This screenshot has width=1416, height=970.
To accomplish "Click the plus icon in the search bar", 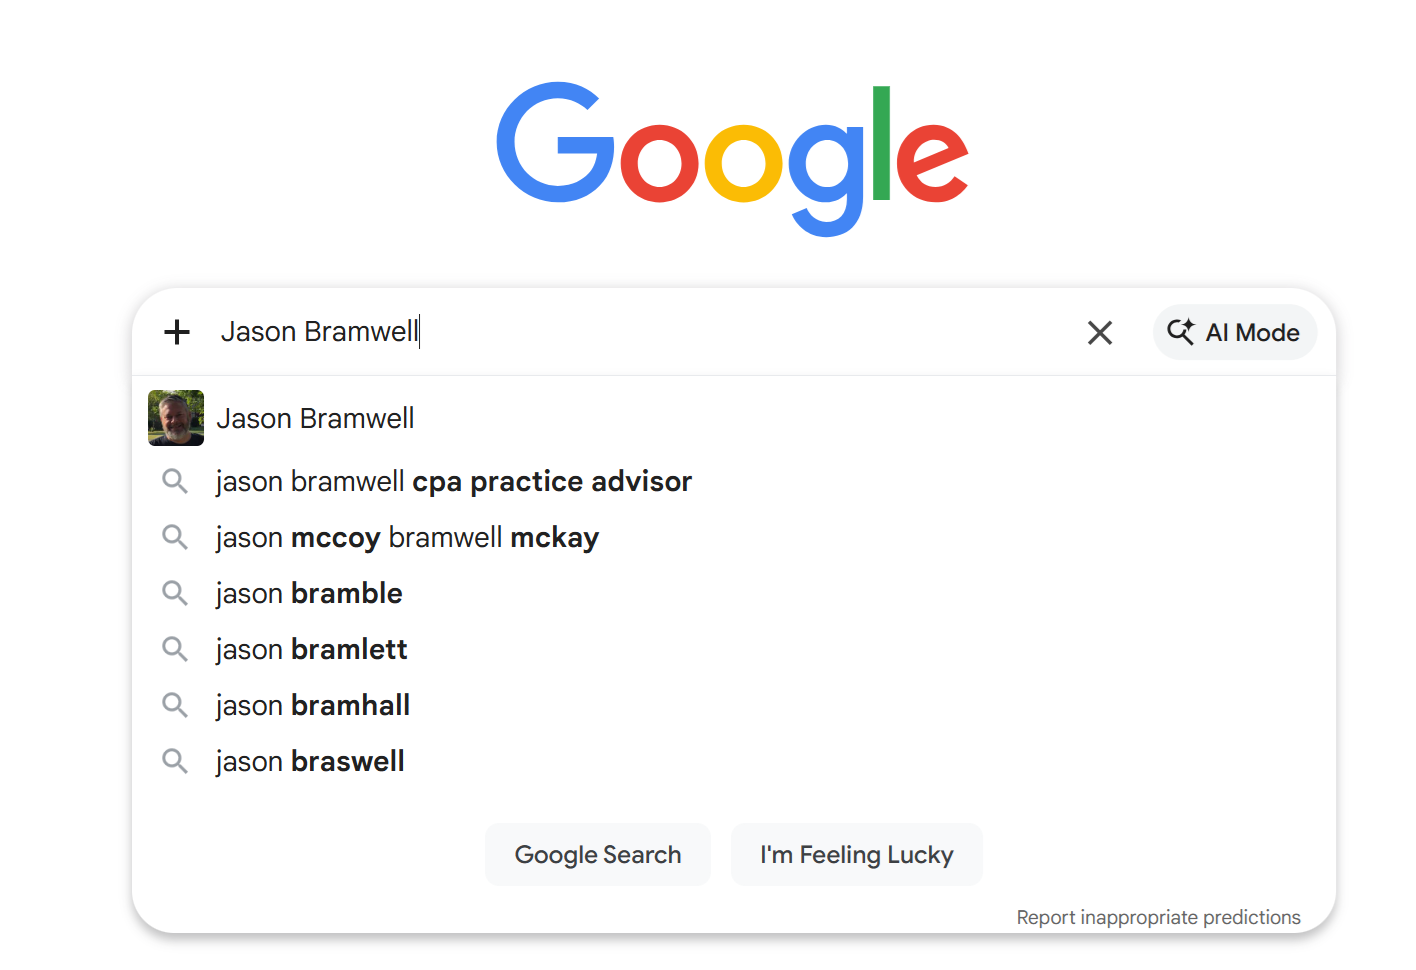I will click(x=176, y=332).
